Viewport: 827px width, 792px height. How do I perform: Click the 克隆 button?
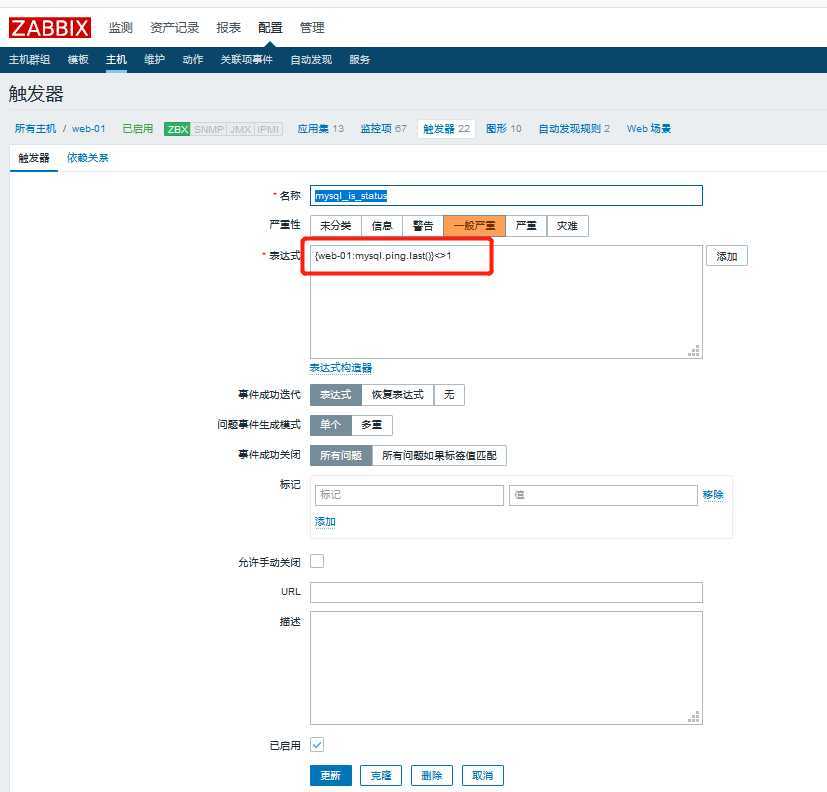[x=381, y=776]
